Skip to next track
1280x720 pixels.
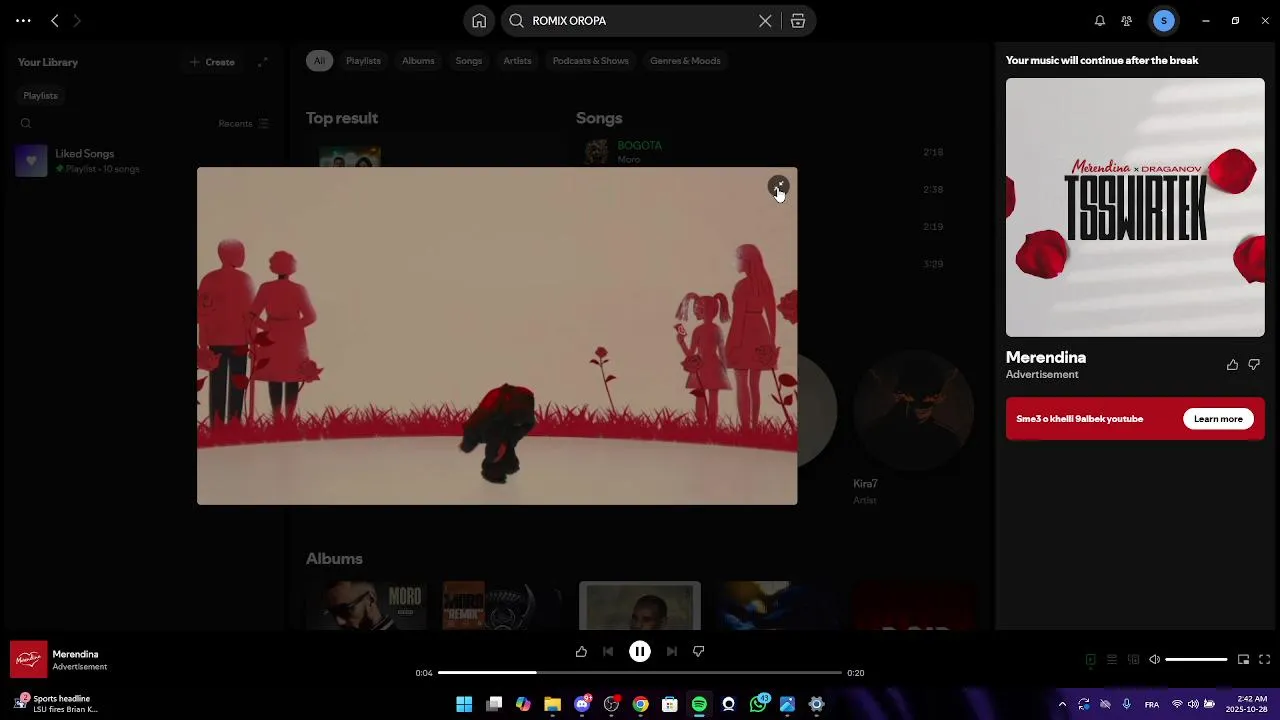672,652
